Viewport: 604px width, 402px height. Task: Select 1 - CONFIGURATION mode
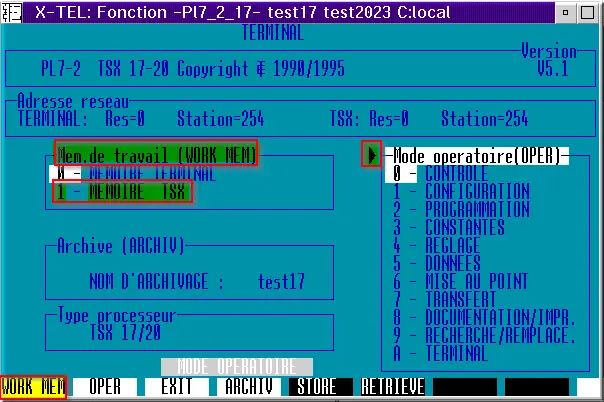(x=461, y=191)
